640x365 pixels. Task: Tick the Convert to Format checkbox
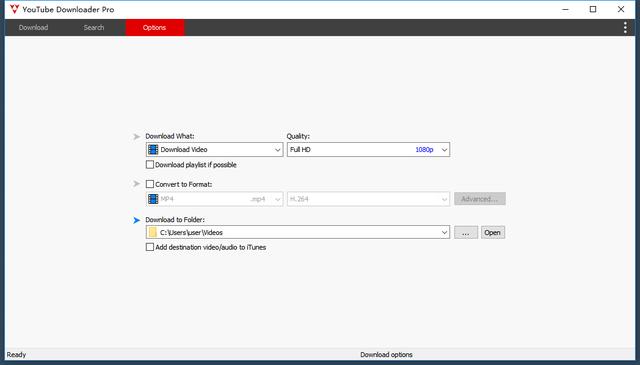[x=150, y=184]
